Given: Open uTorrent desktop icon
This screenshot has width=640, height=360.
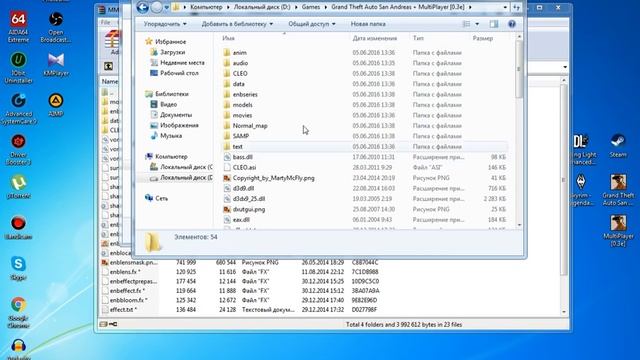Looking at the screenshot, I should [18, 187].
